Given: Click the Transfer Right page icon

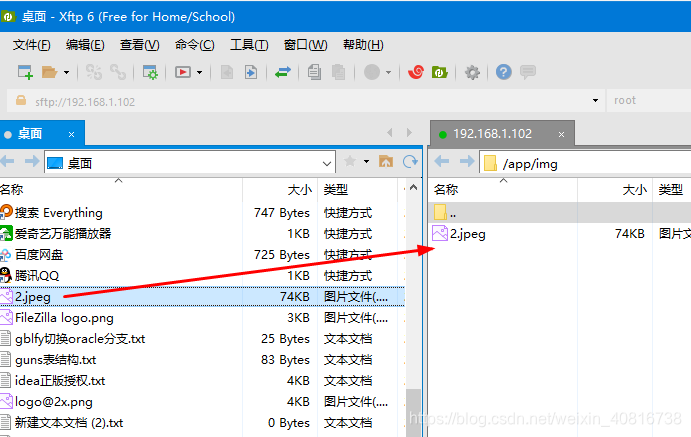Looking at the screenshot, I should point(251,72).
